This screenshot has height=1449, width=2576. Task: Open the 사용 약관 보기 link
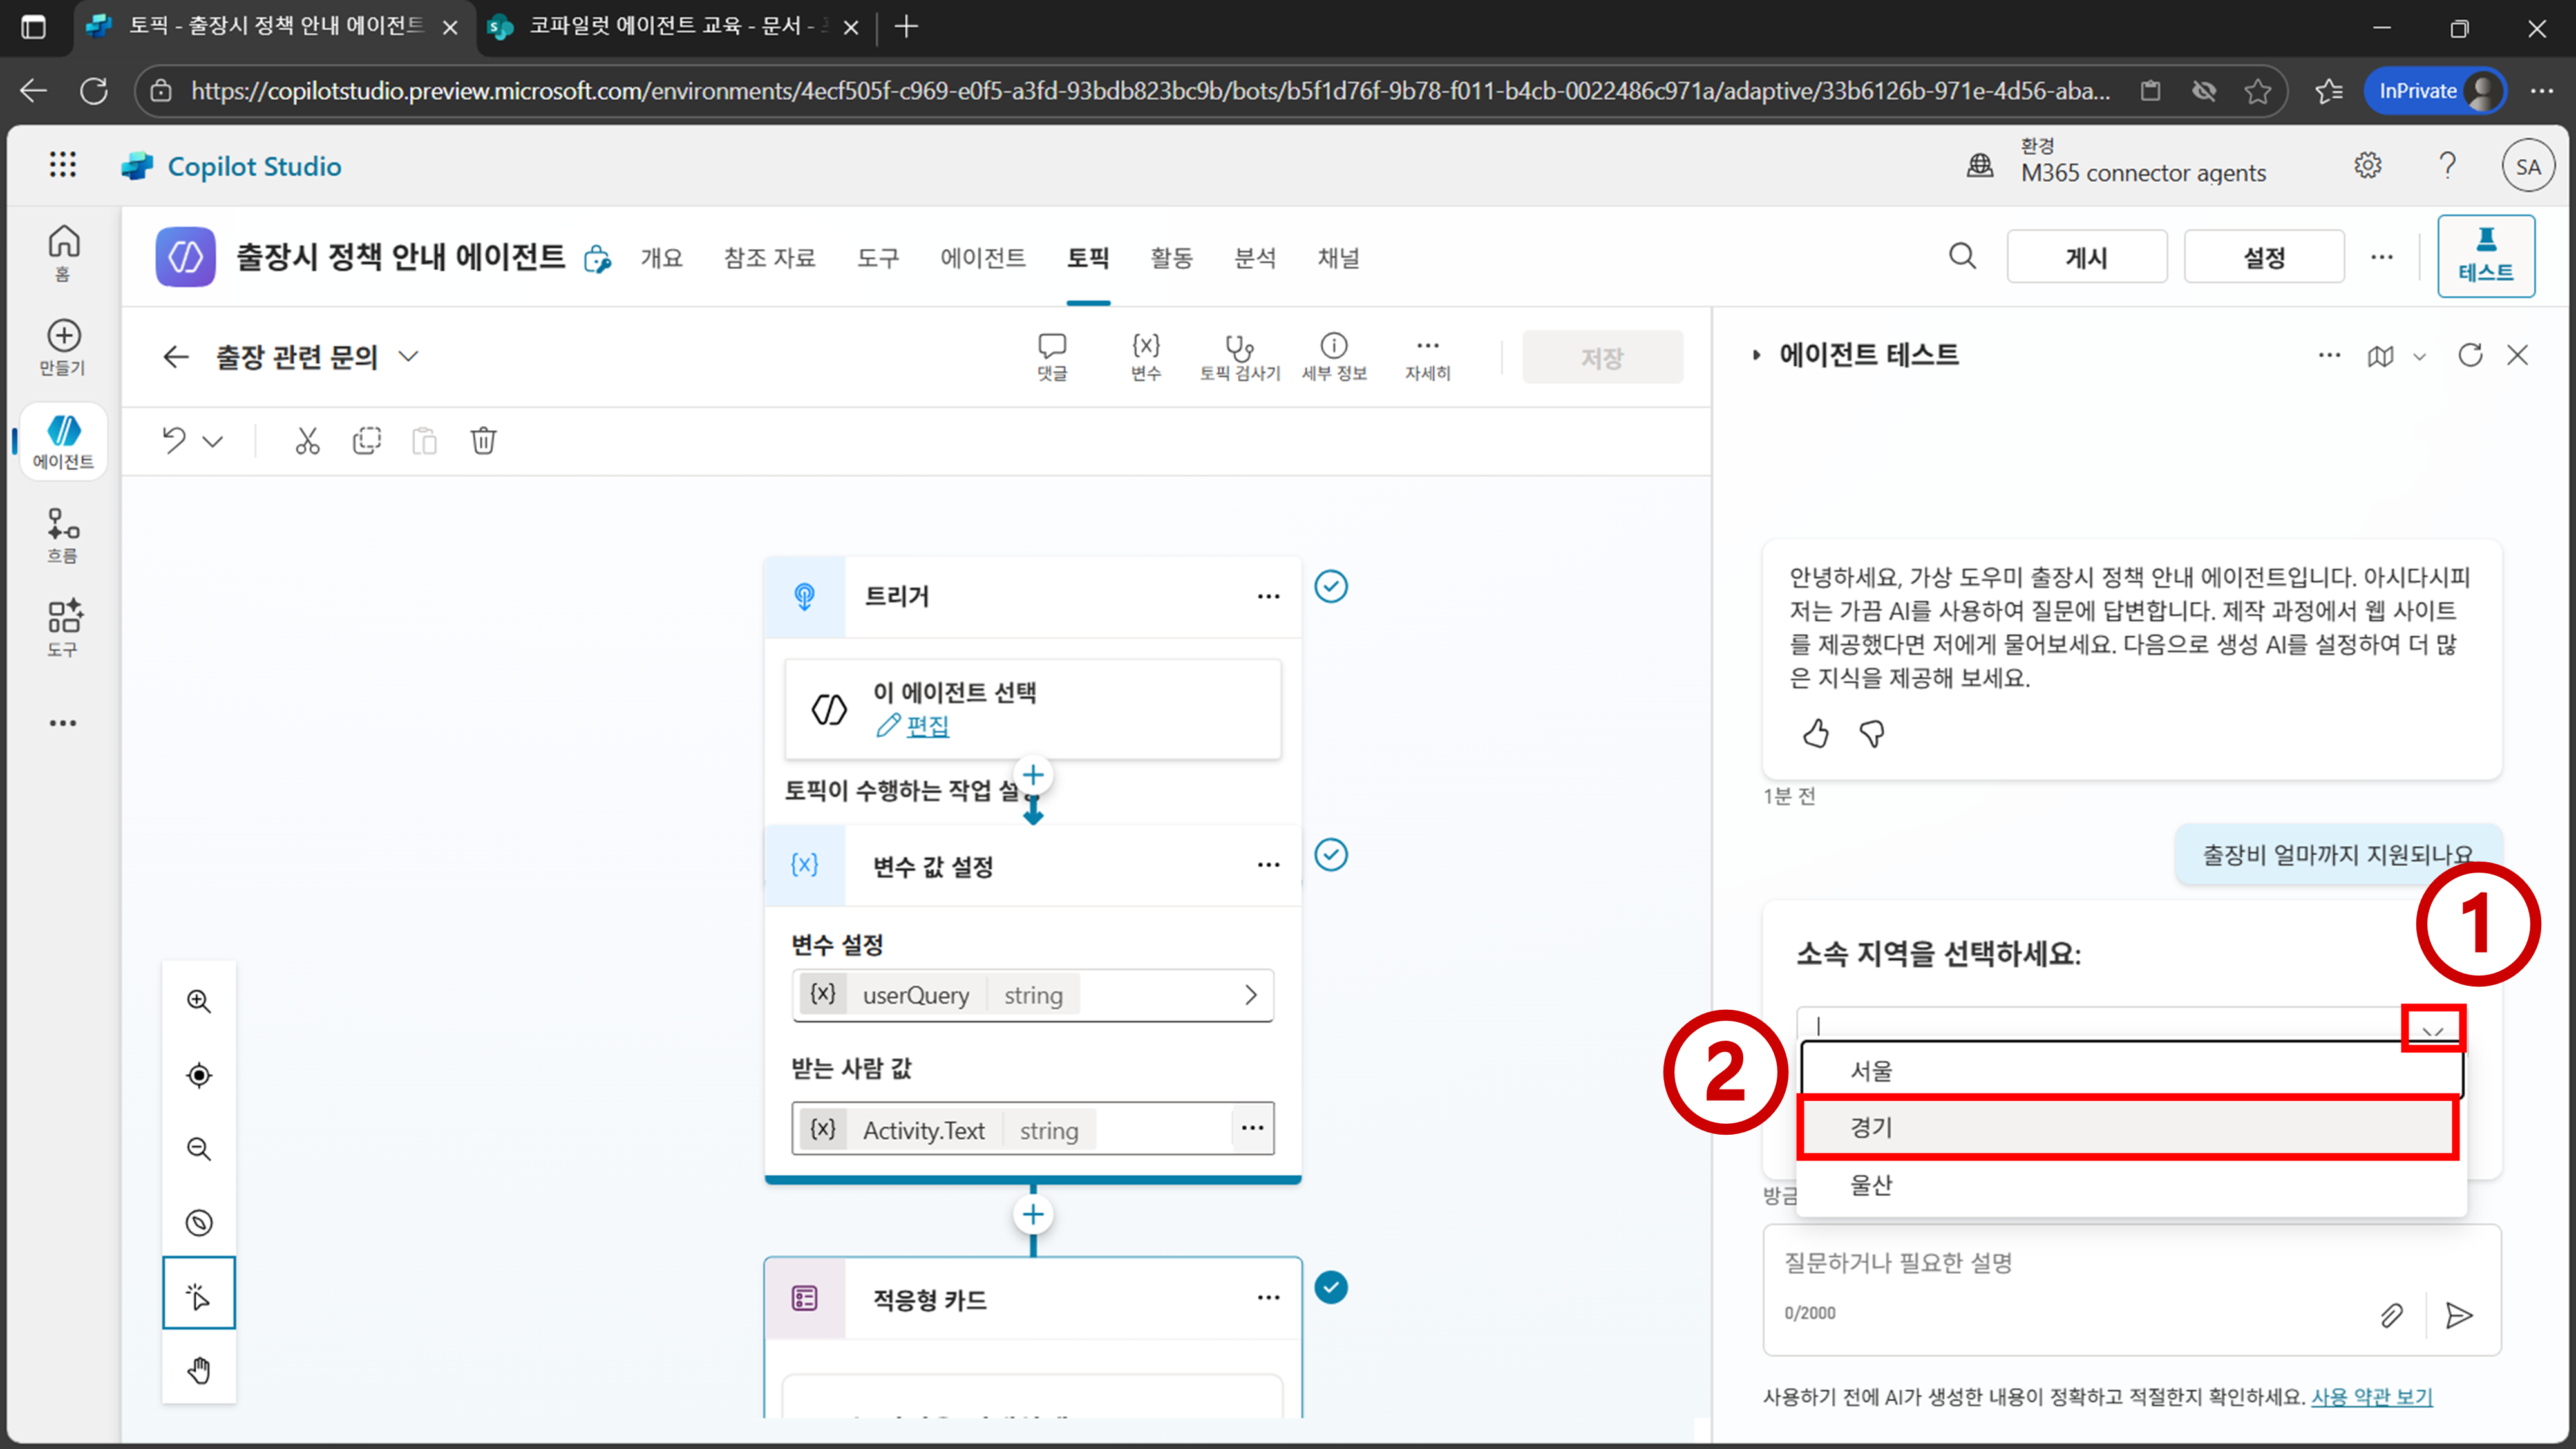point(2371,1397)
